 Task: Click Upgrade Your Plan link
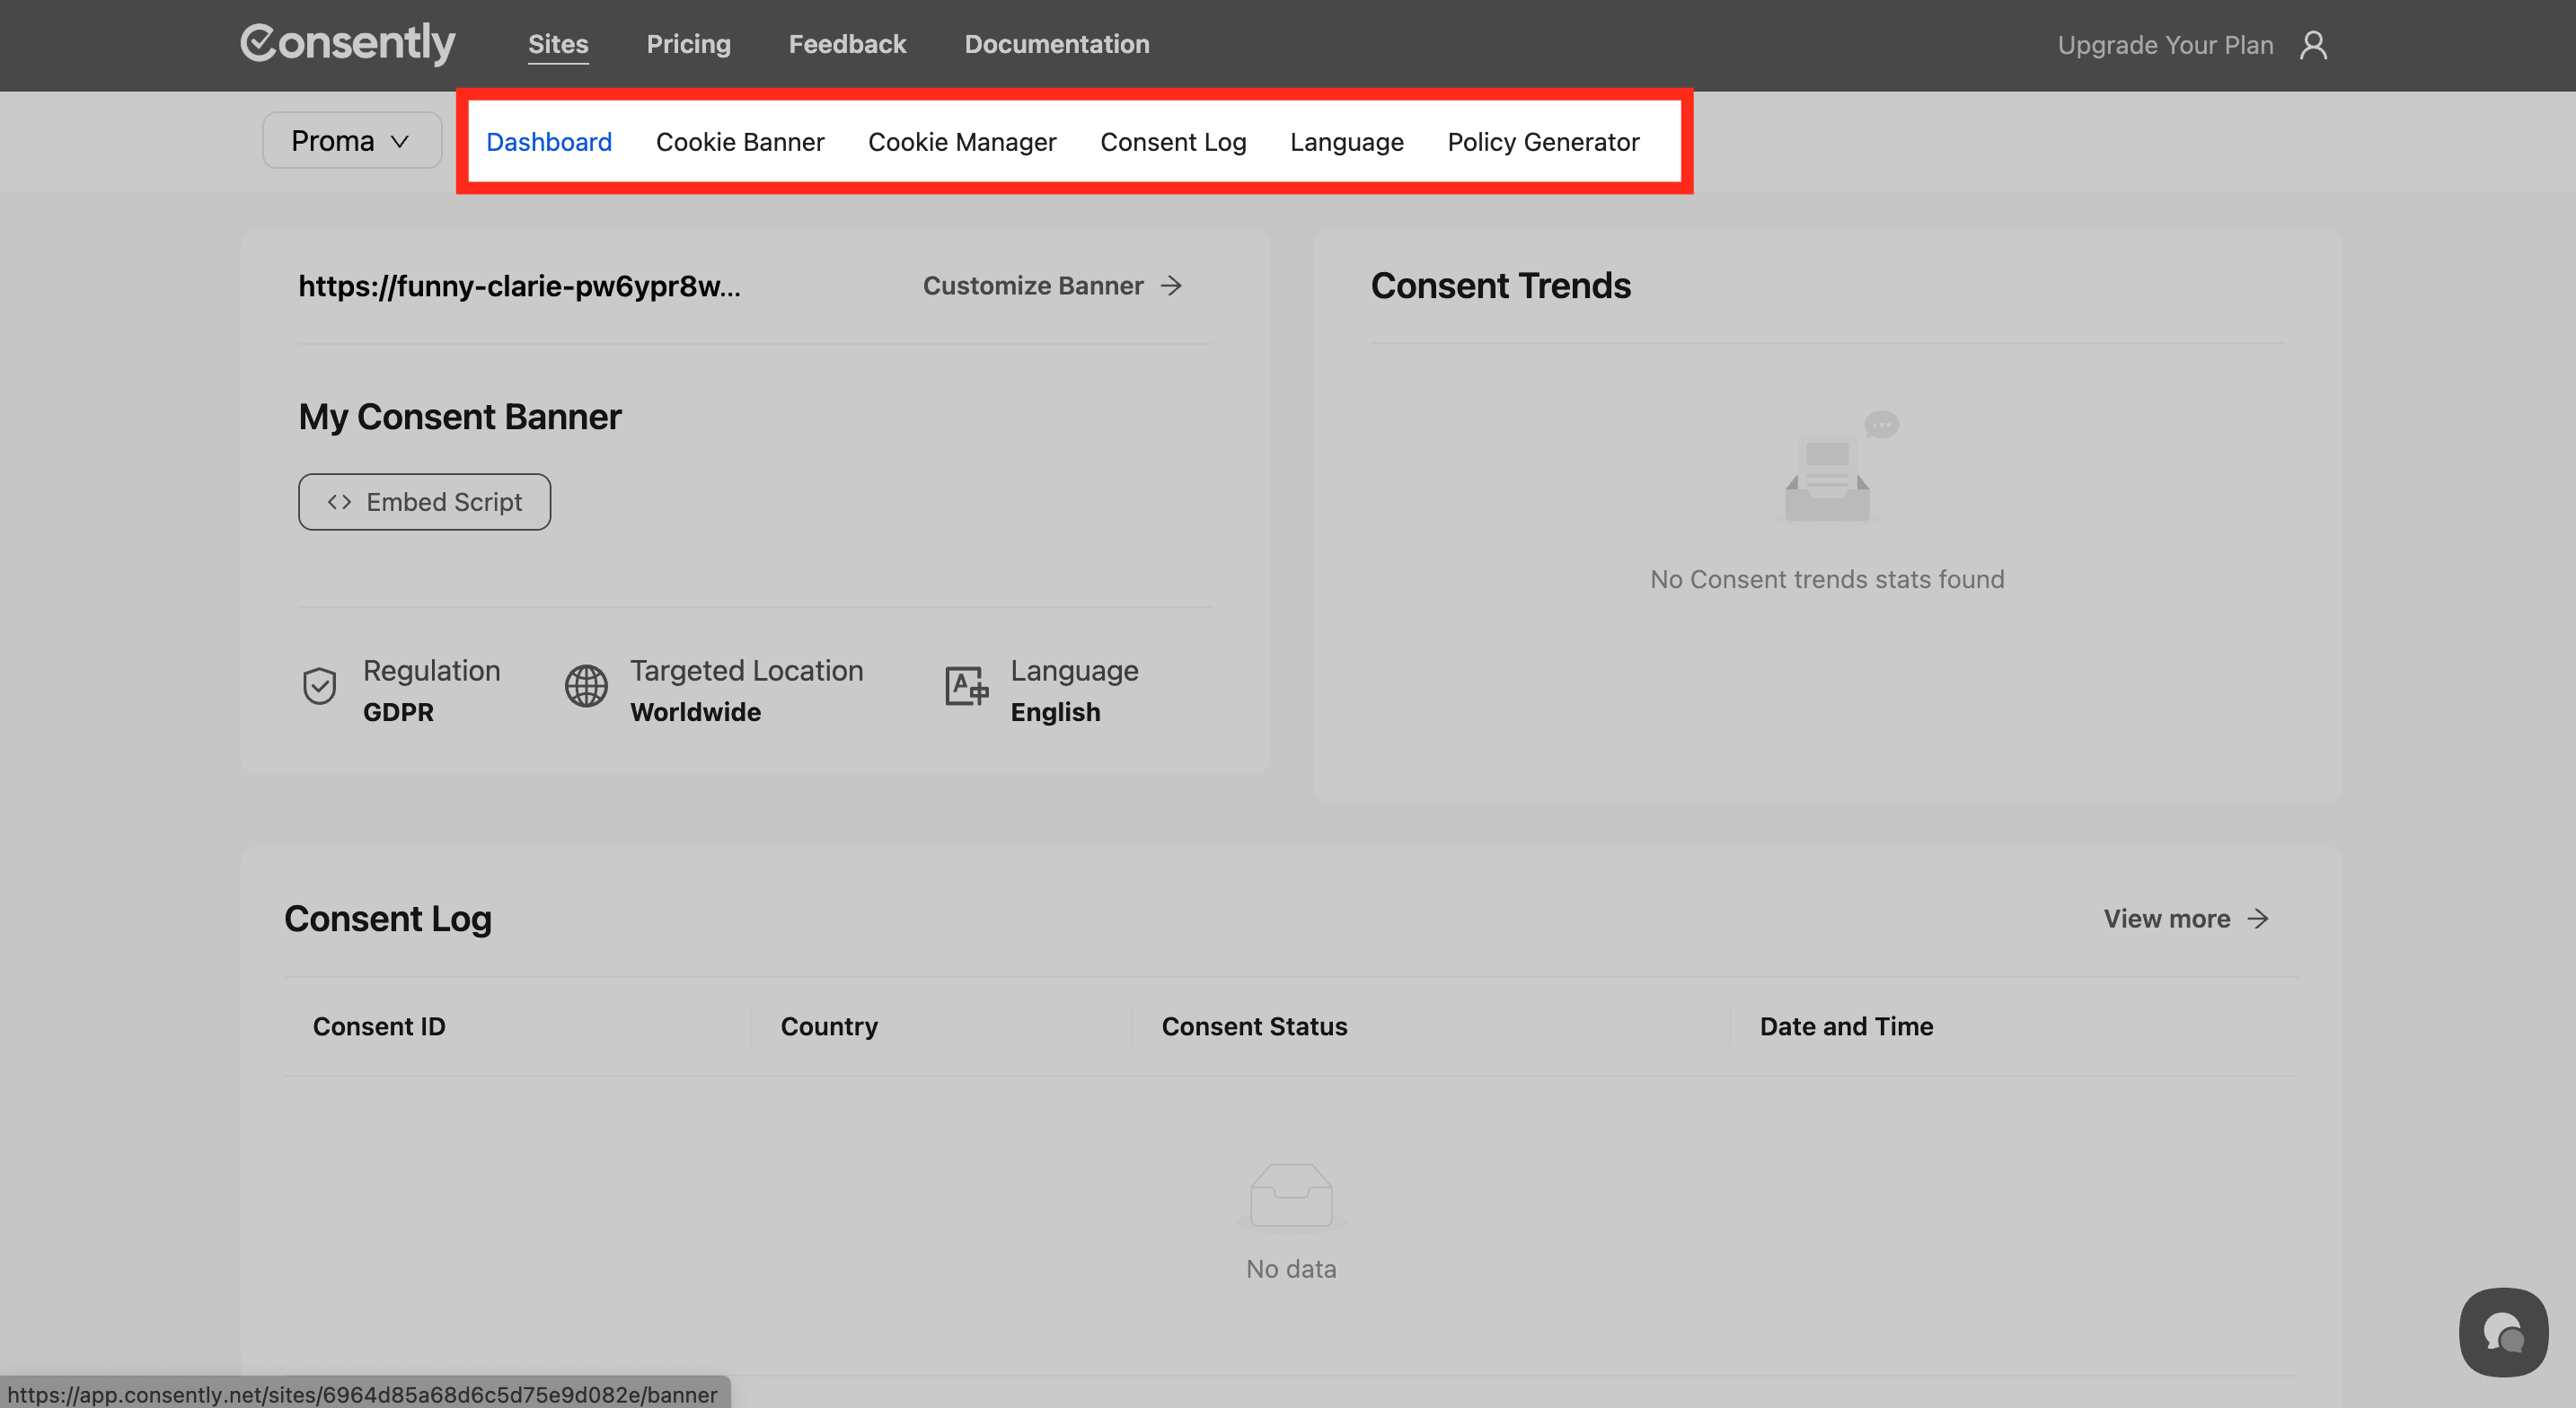pos(2165,45)
